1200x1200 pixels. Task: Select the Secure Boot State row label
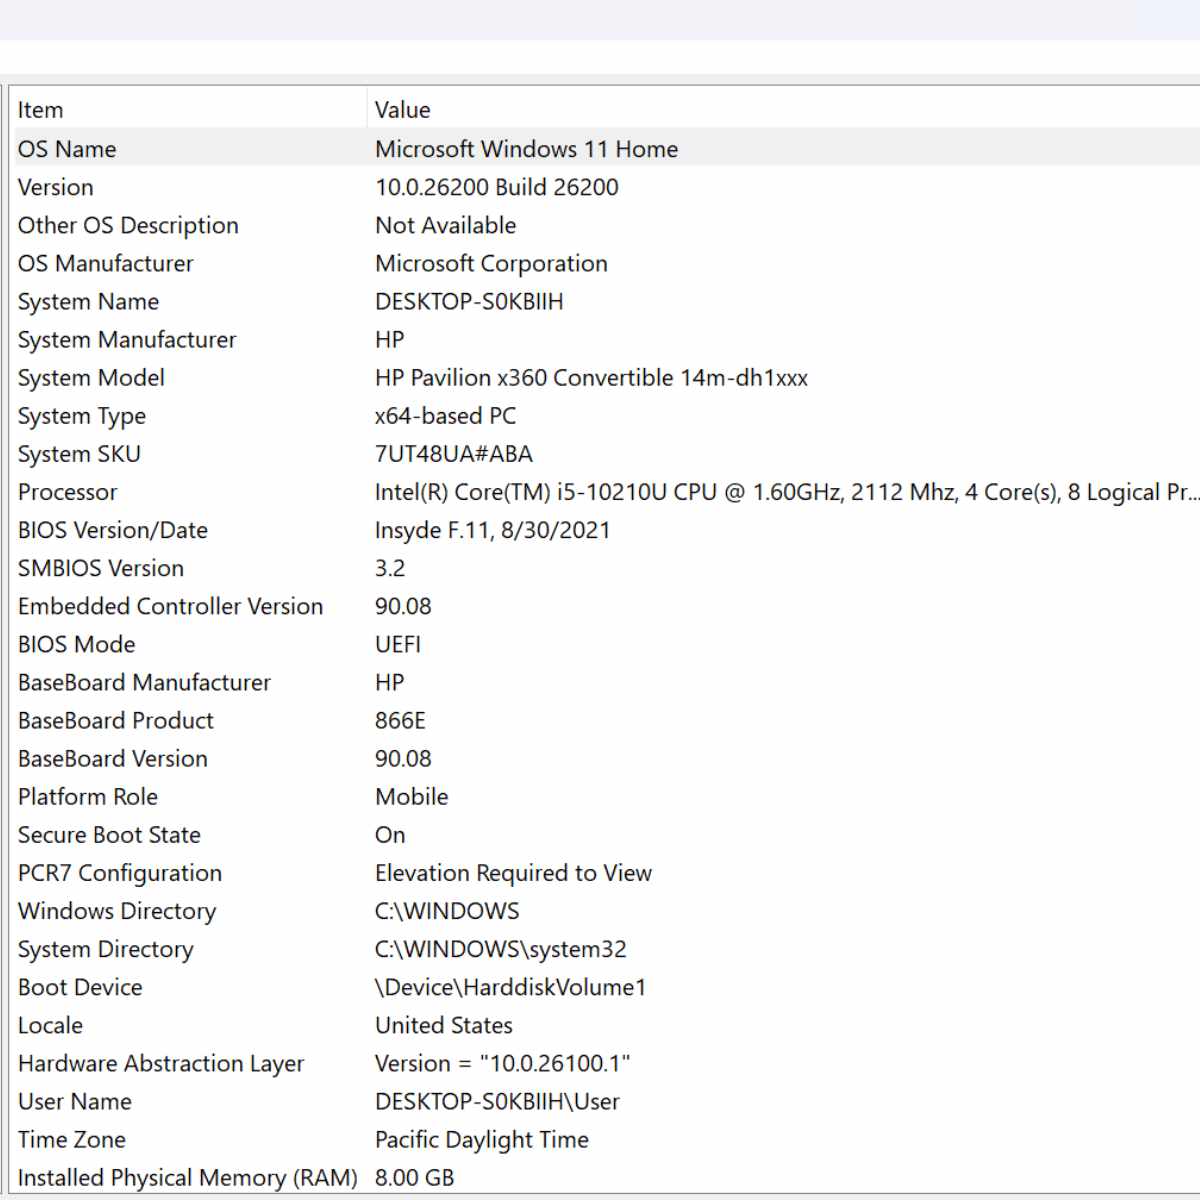tap(109, 835)
